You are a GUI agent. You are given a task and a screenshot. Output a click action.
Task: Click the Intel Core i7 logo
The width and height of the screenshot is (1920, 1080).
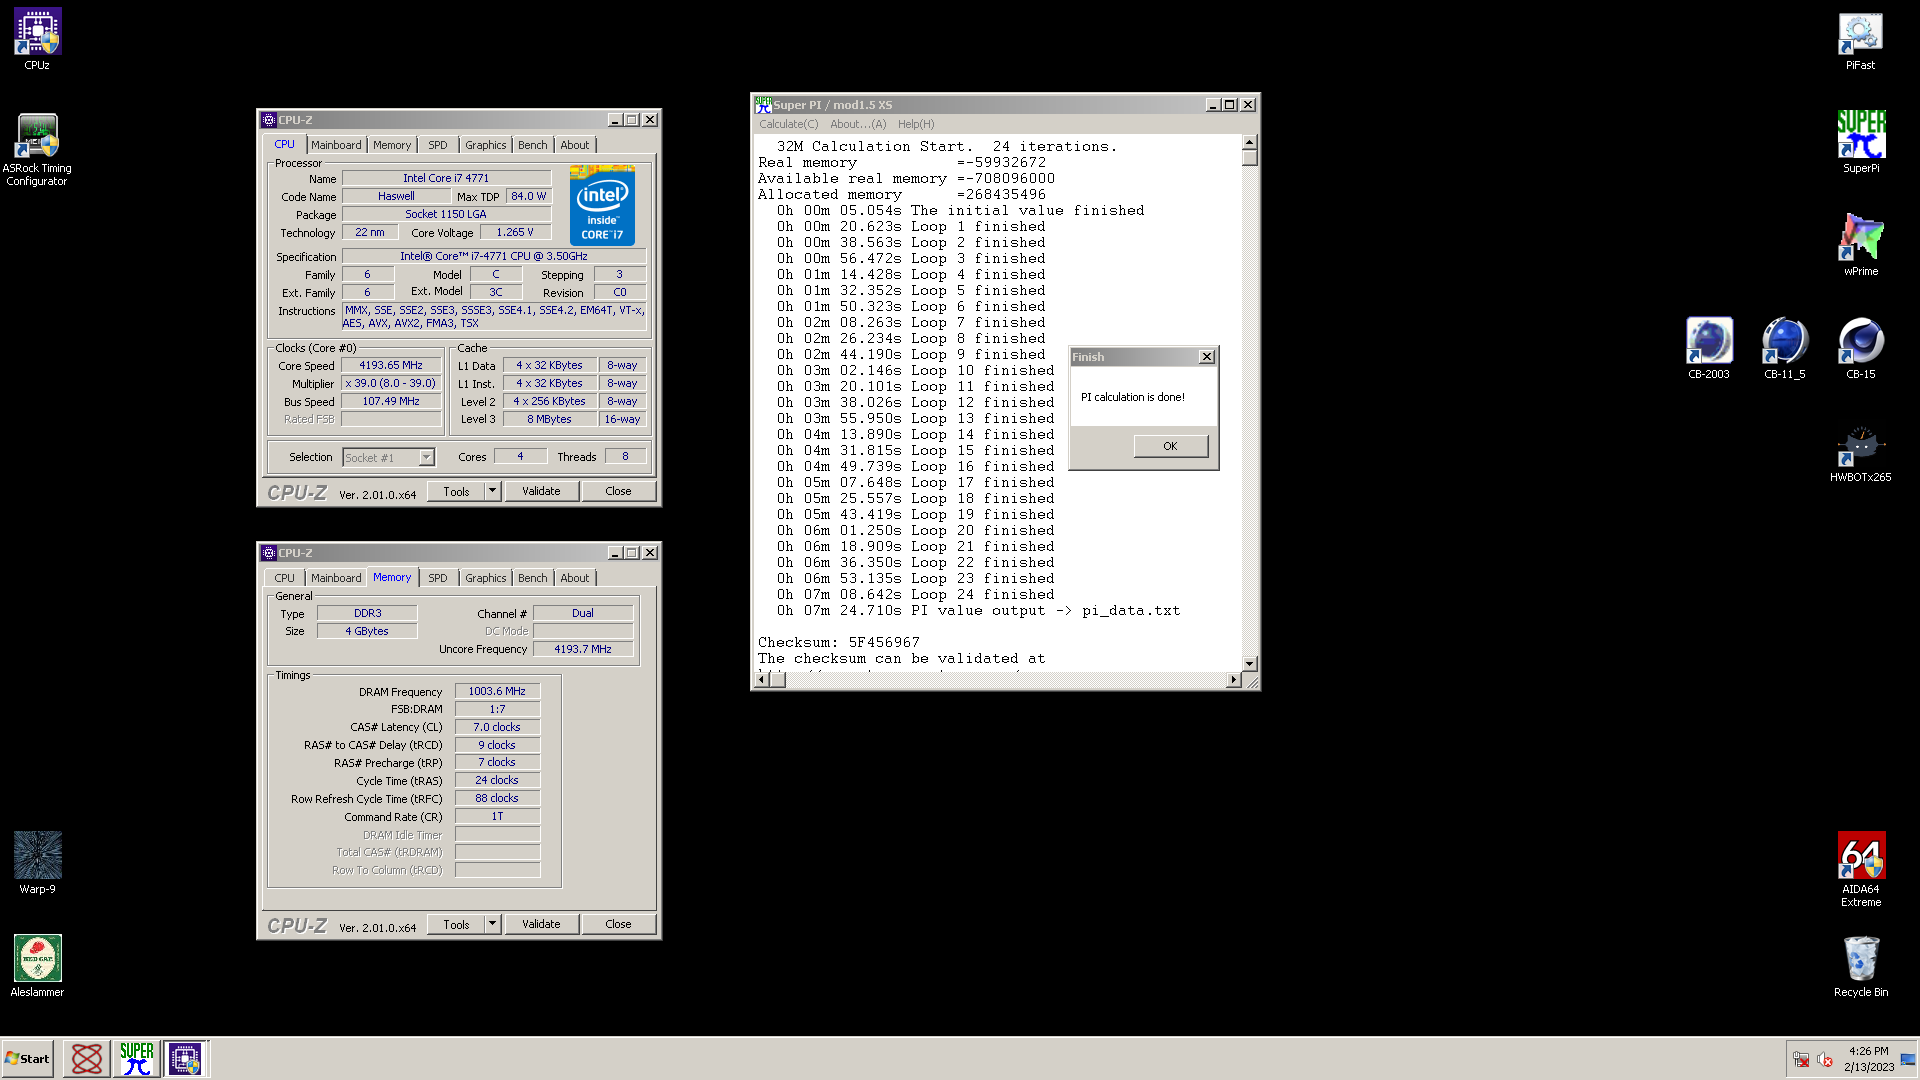[x=602, y=205]
